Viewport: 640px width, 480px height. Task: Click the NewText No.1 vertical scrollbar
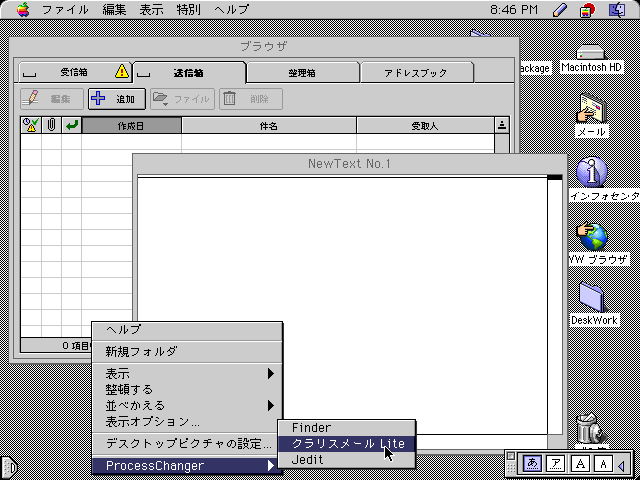555,306
